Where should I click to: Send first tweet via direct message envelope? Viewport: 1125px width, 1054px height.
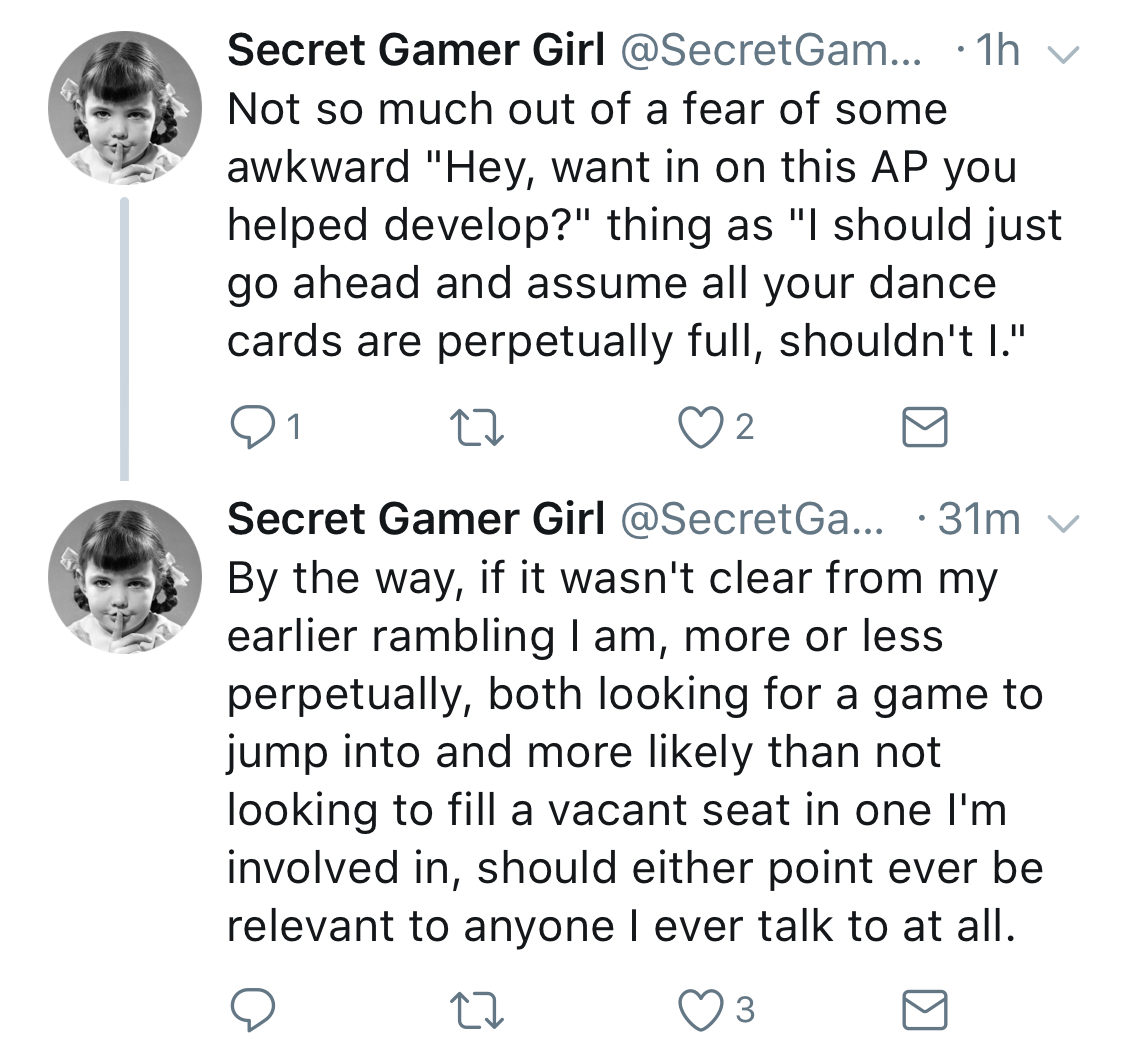pos(925,428)
